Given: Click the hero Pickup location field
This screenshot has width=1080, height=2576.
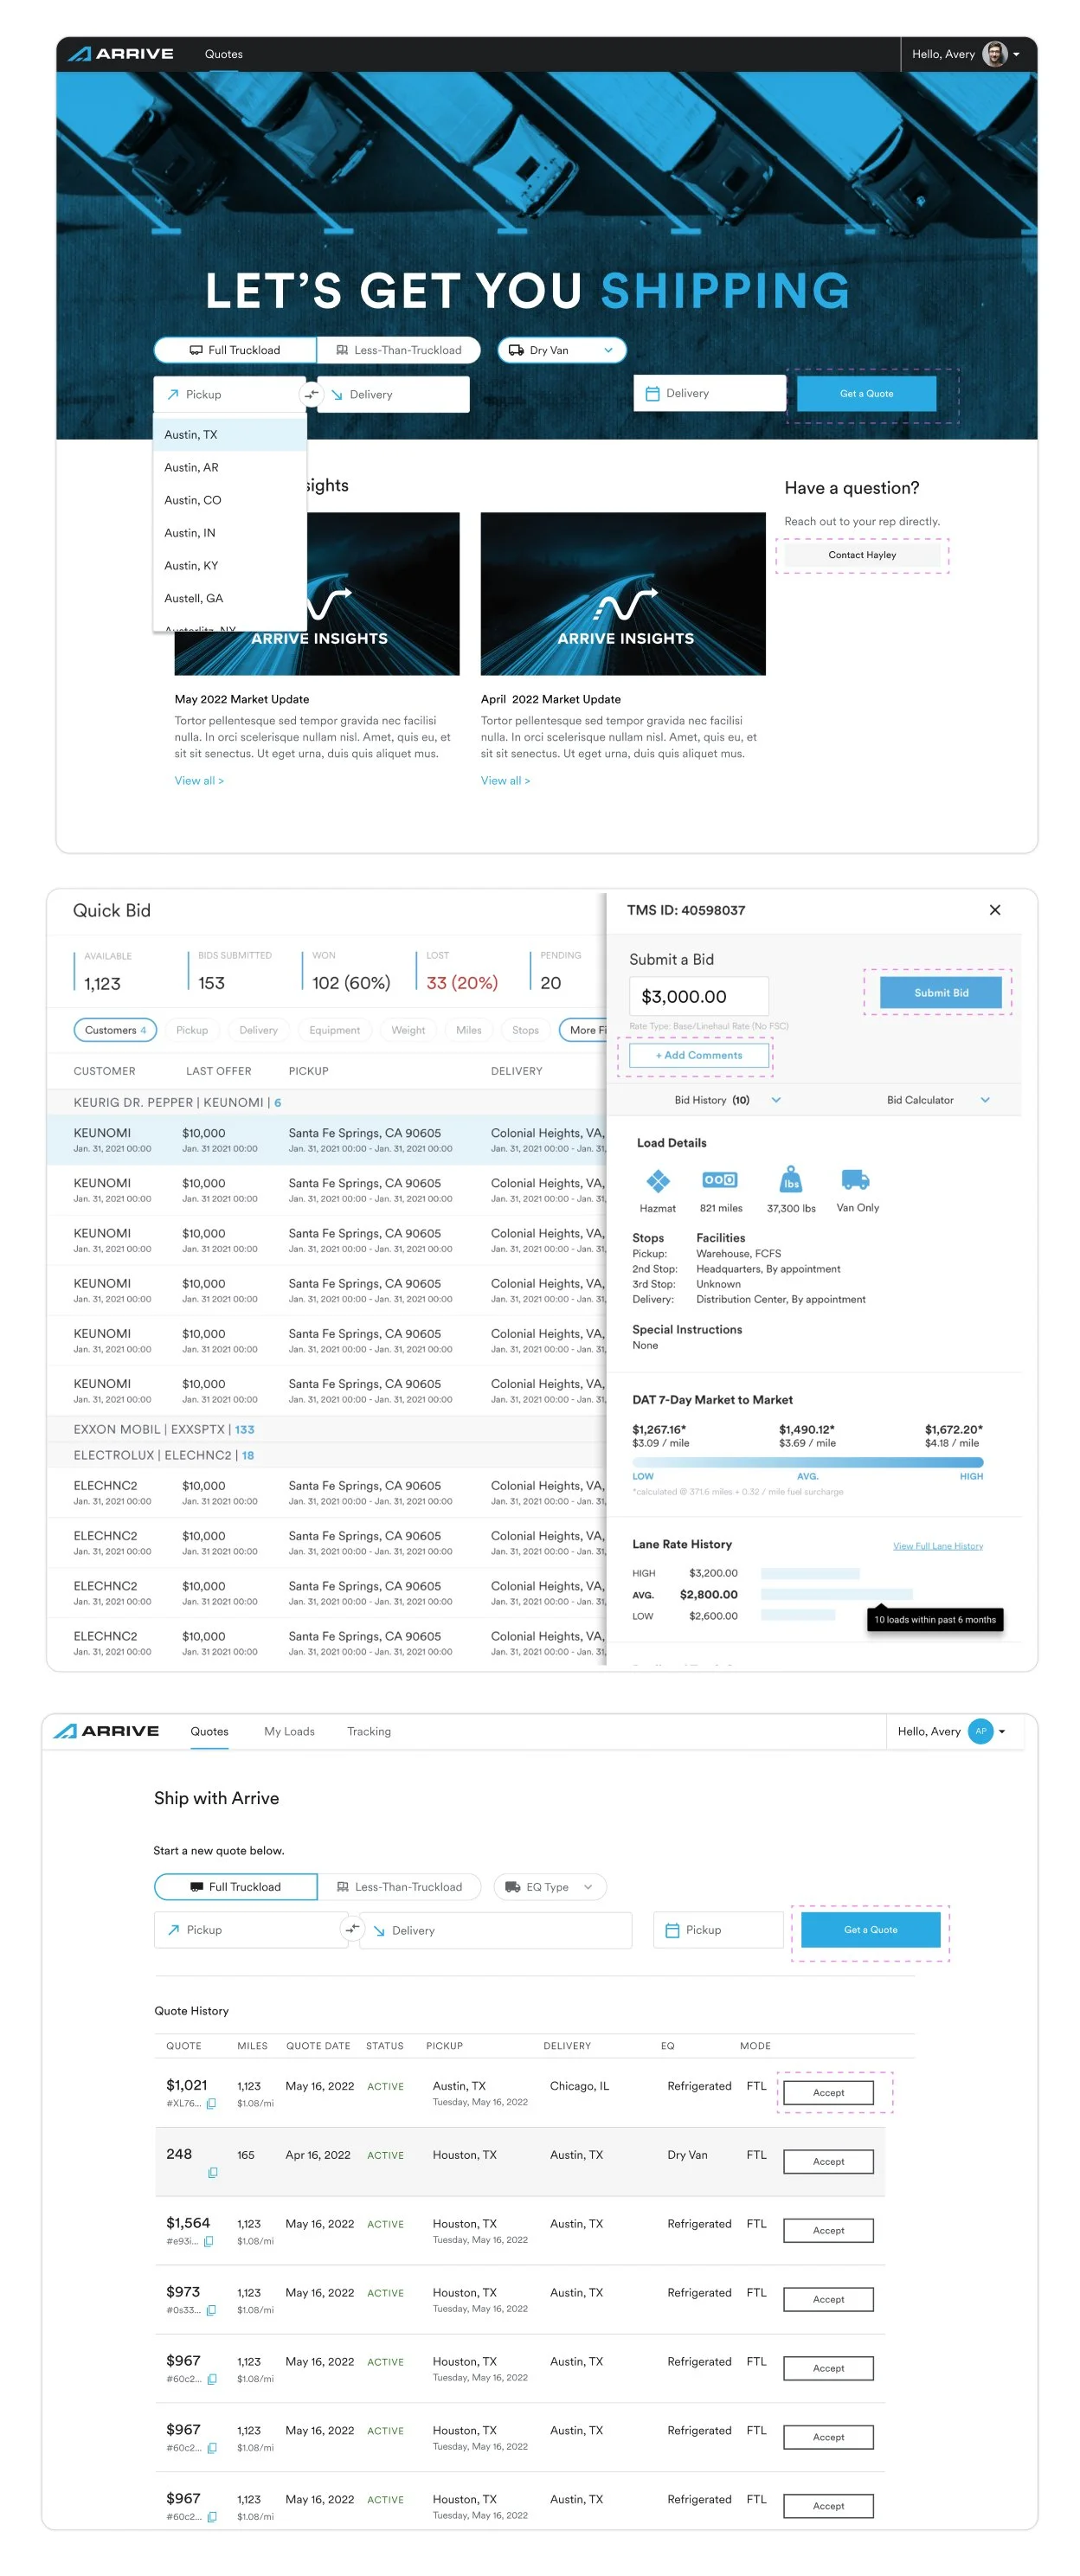Looking at the screenshot, I should [229, 394].
